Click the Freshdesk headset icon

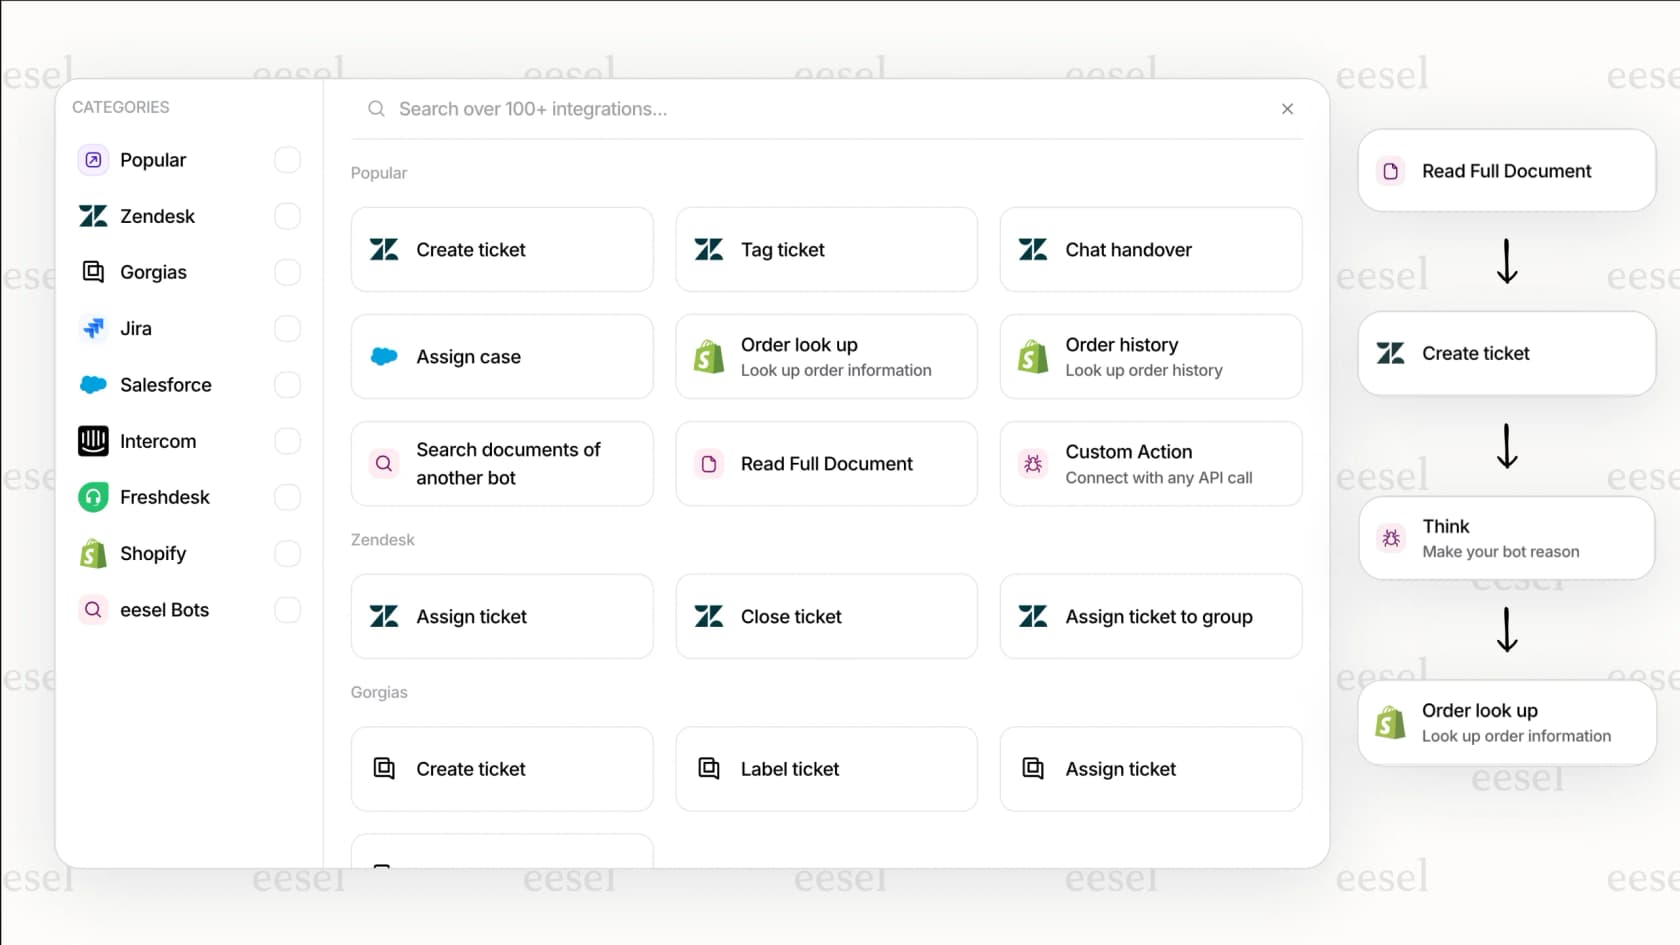(93, 497)
